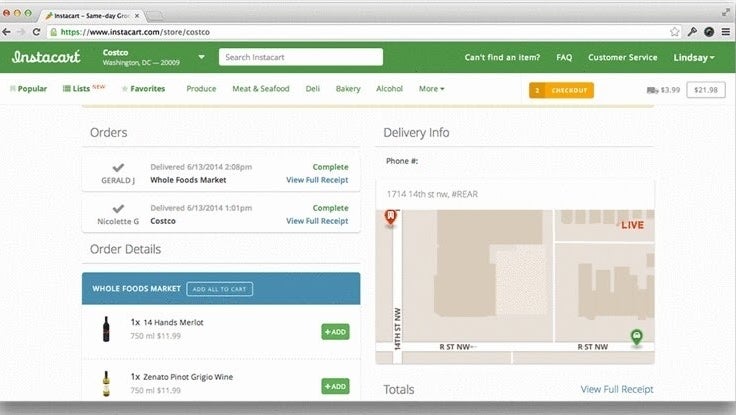This screenshot has height=415, width=736.
Task: Reload the page with refresh icon
Action: click(x=36, y=32)
